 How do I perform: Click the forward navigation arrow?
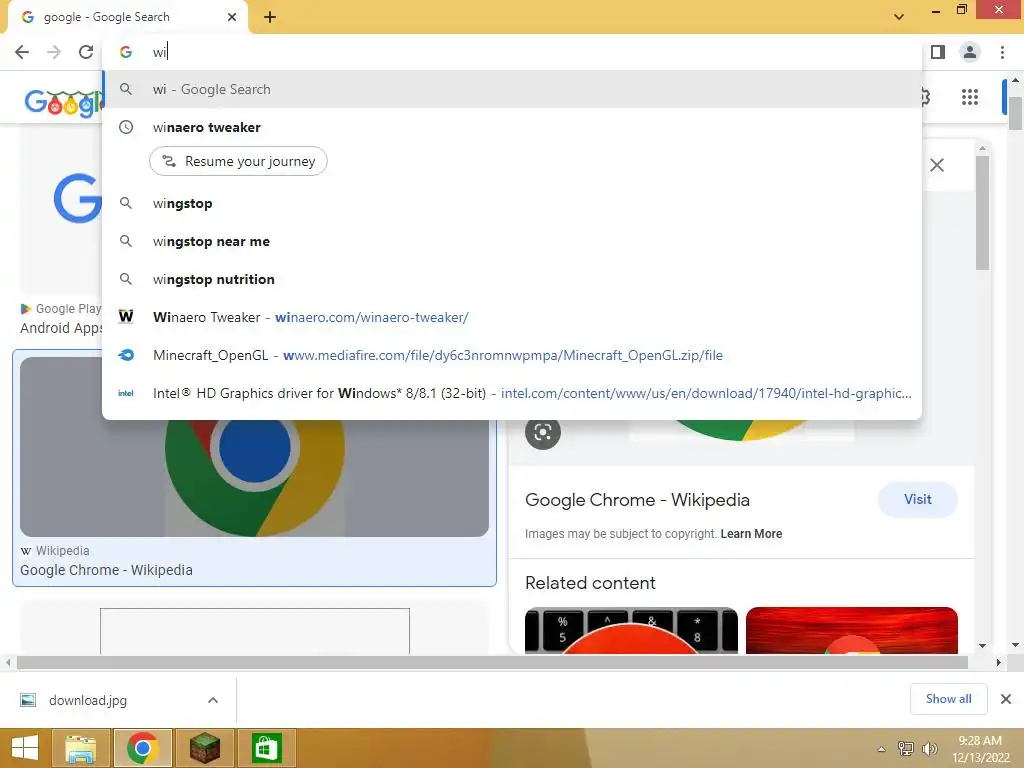point(54,52)
